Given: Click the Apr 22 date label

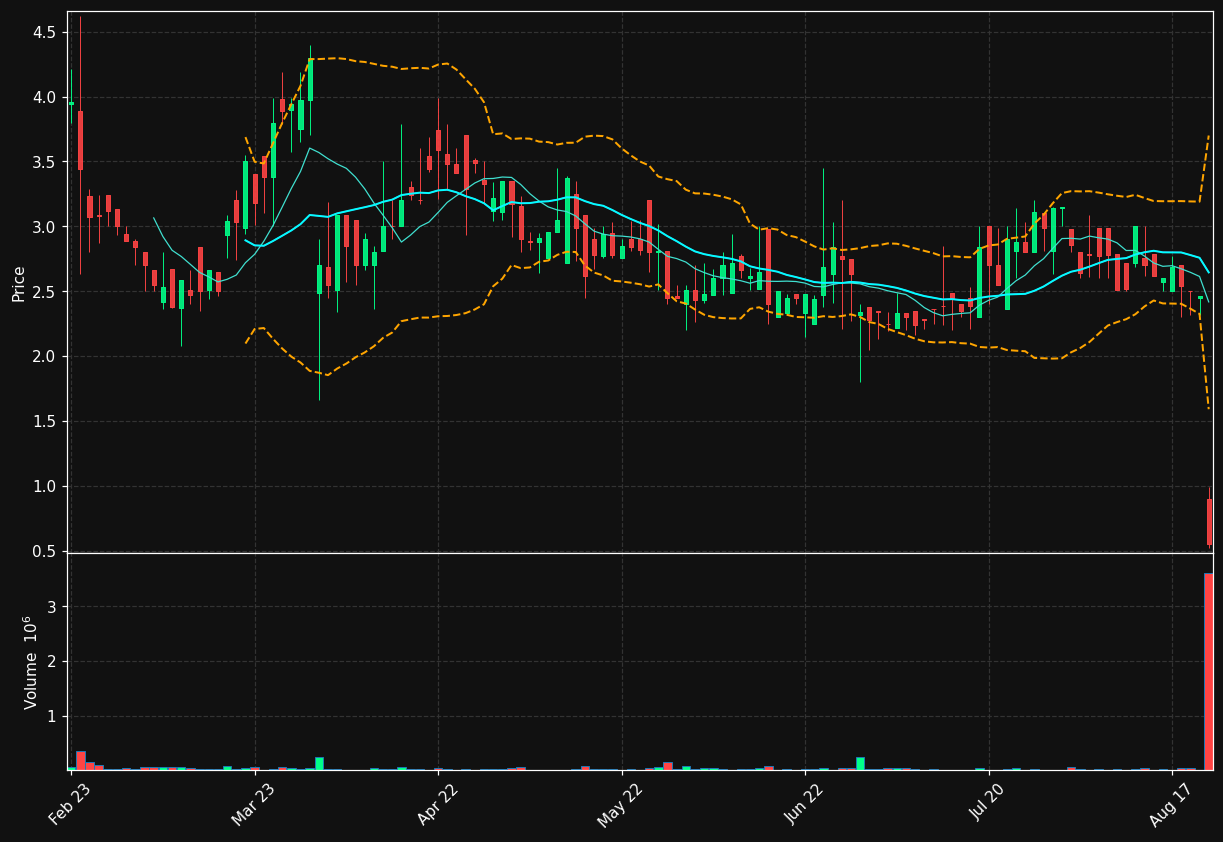Looking at the screenshot, I should (438, 805).
